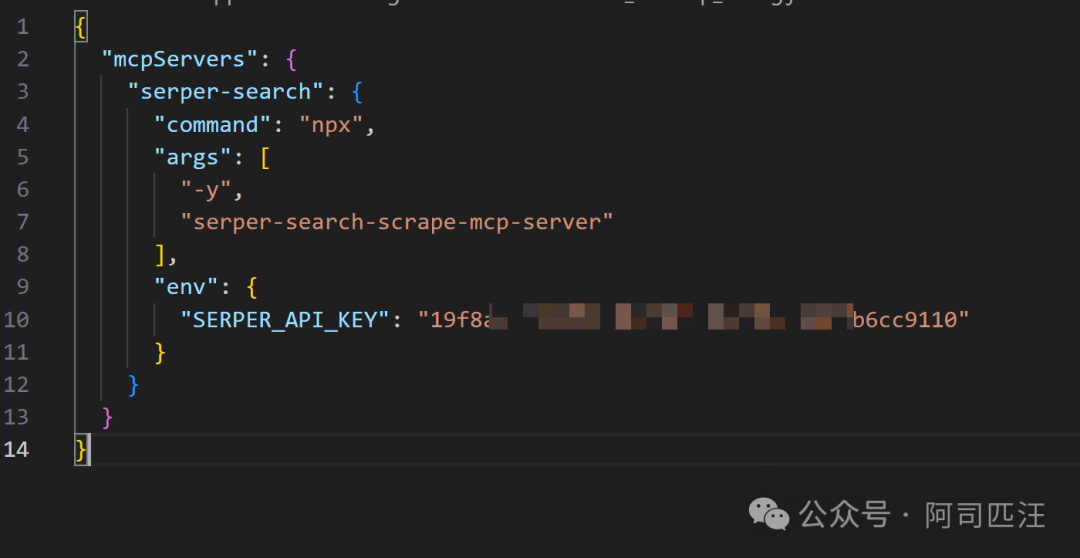Screen dimensions: 1080x558
Task: Click gutter line number 10
Action: point(17,320)
